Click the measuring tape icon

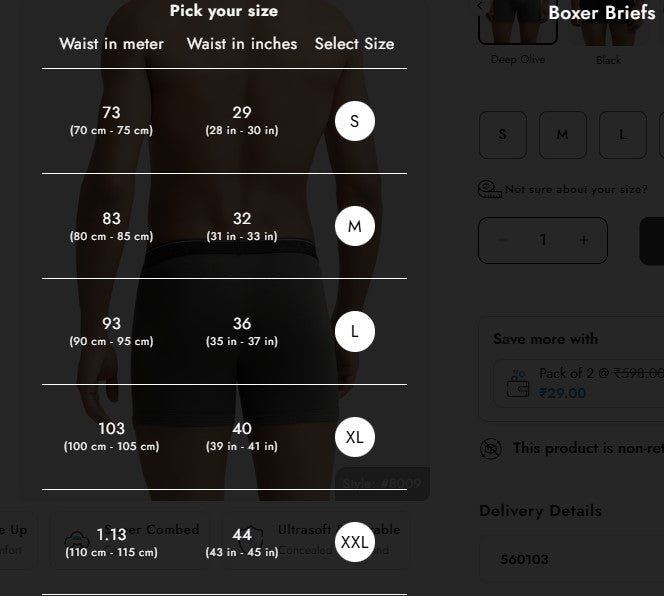(490, 189)
